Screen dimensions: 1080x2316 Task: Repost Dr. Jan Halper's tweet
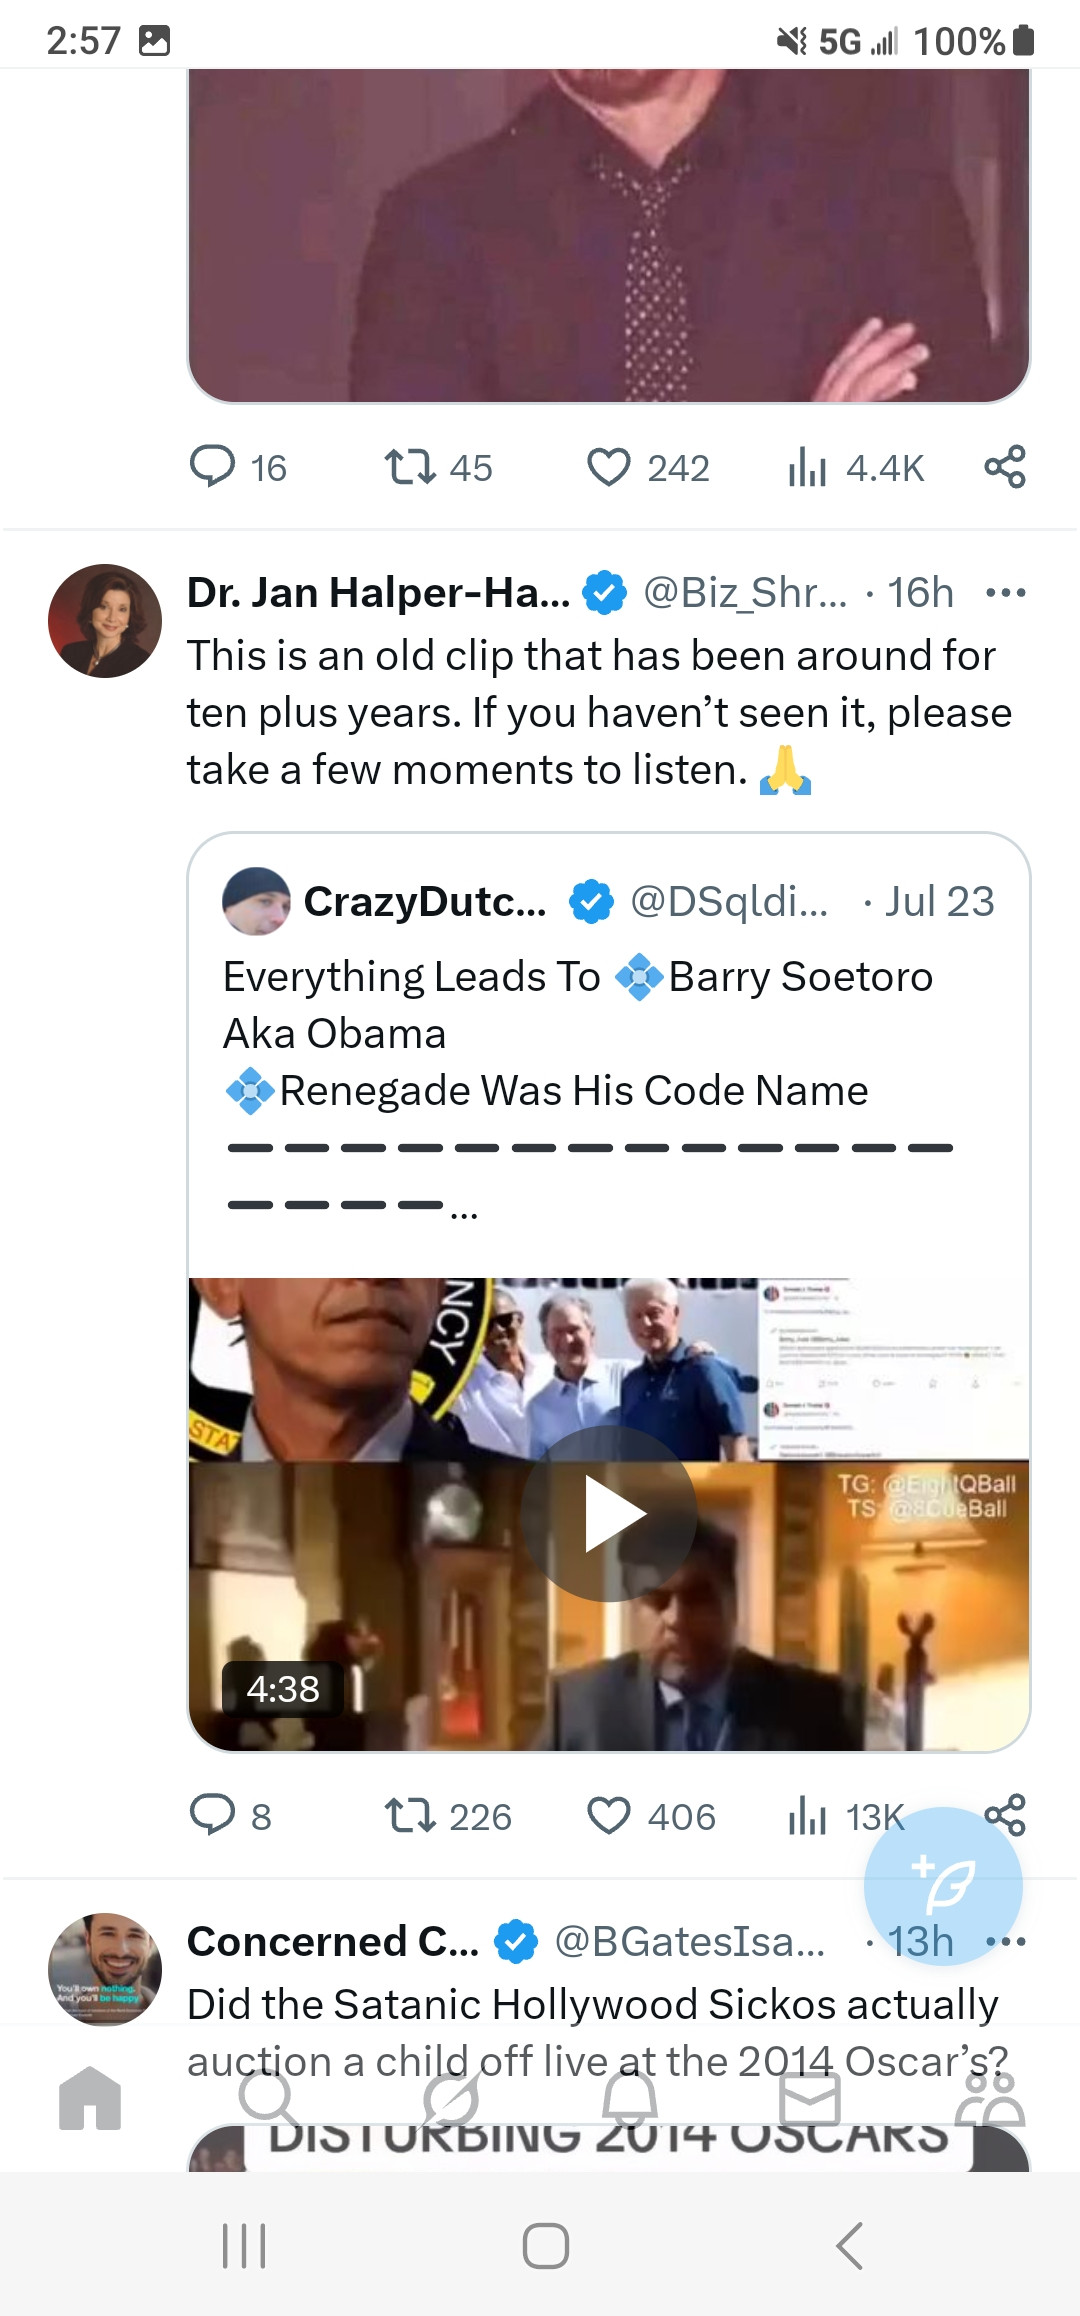click(410, 1816)
